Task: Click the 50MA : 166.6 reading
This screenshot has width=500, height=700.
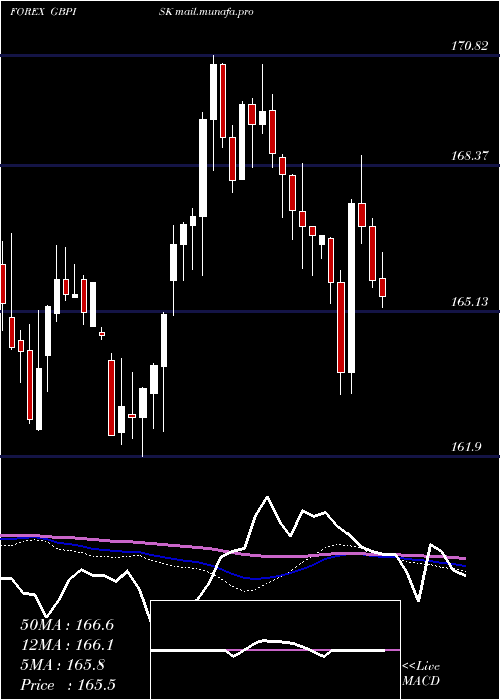Action: click(x=67, y=625)
